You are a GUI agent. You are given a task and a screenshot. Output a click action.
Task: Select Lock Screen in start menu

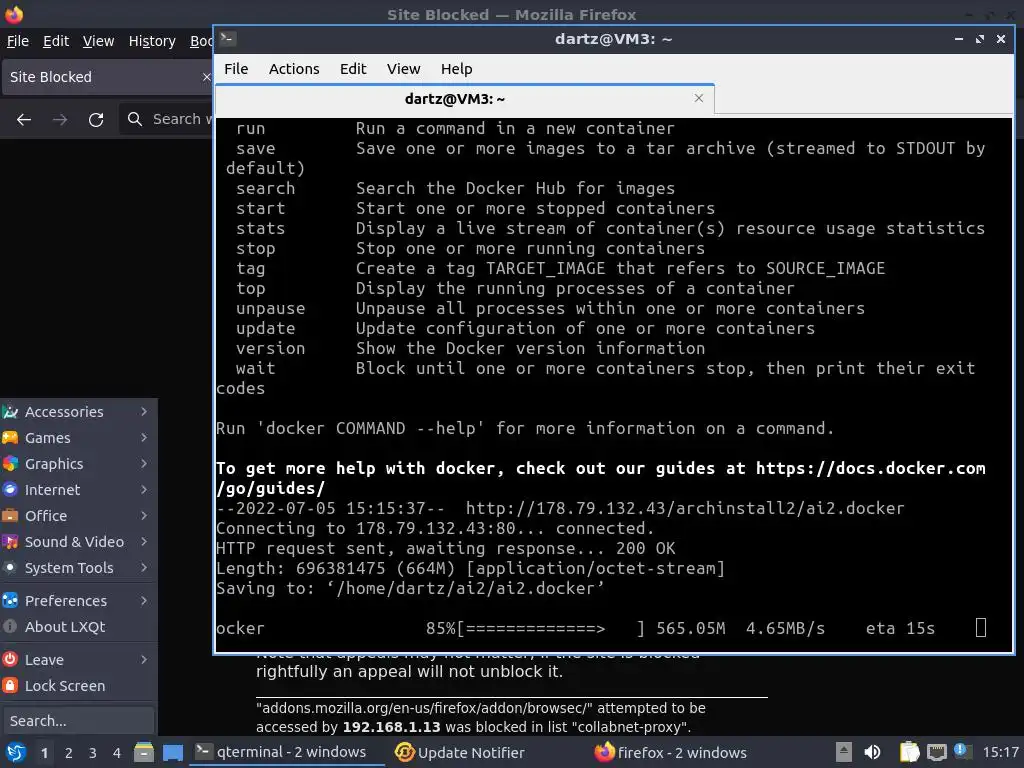pyautogui.click(x=78, y=686)
